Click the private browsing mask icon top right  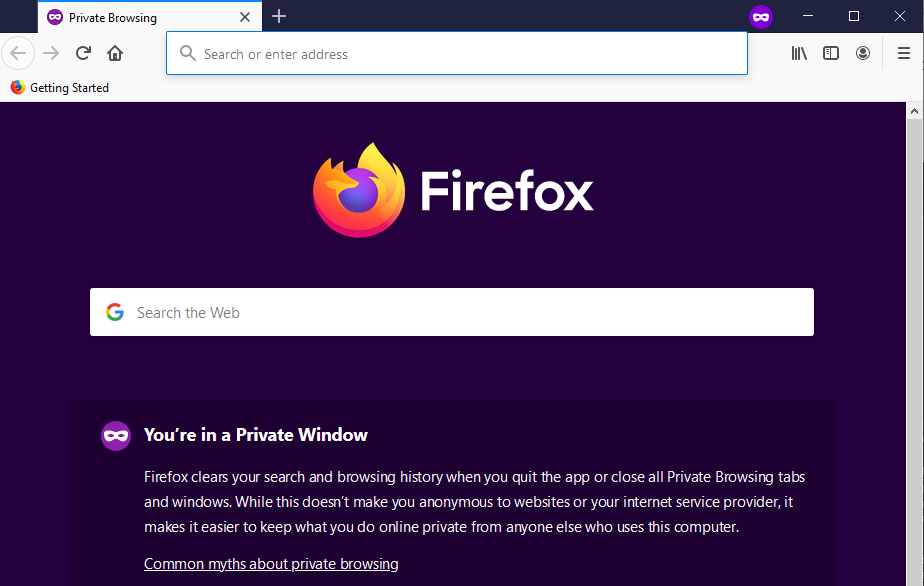click(761, 16)
